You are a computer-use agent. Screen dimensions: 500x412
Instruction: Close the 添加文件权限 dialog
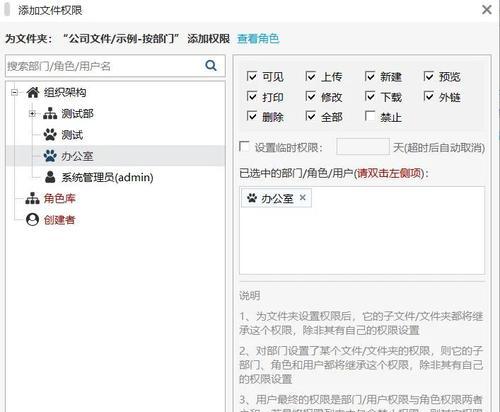[487, 10]
